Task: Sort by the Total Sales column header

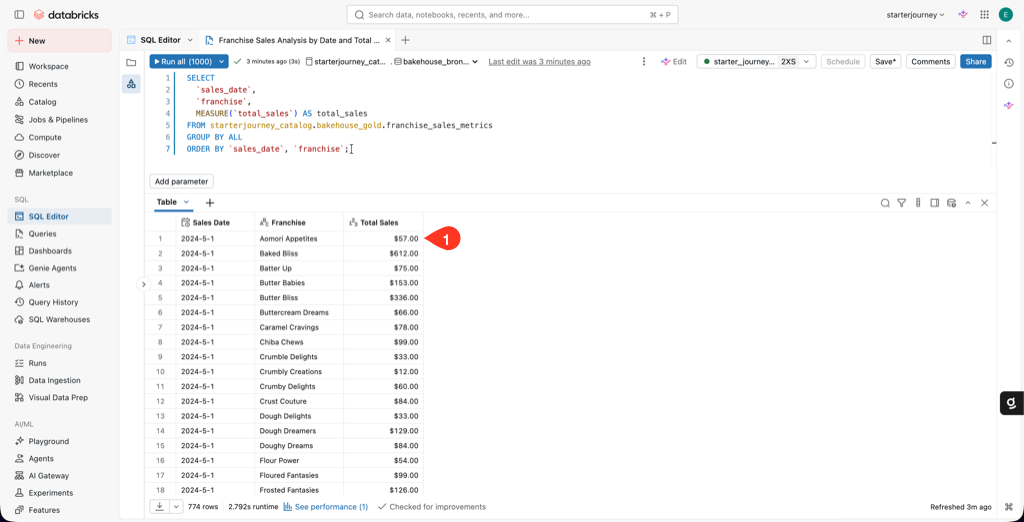Action: (383, 222)
